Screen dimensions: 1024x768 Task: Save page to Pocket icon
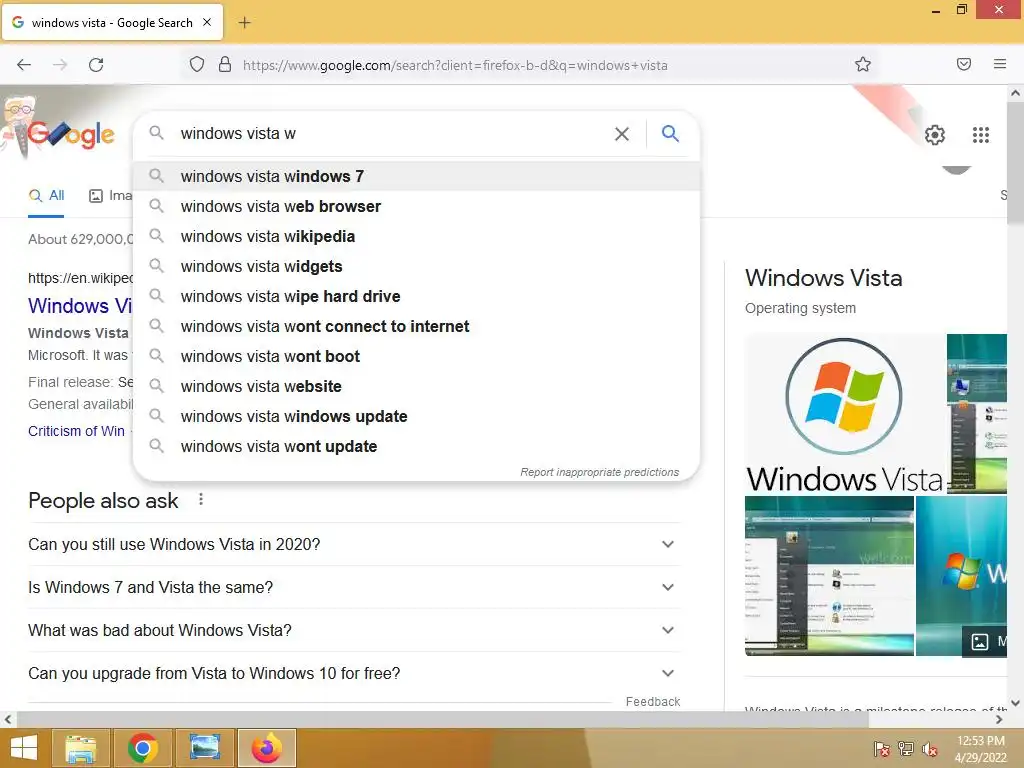(x=964, y=64)
